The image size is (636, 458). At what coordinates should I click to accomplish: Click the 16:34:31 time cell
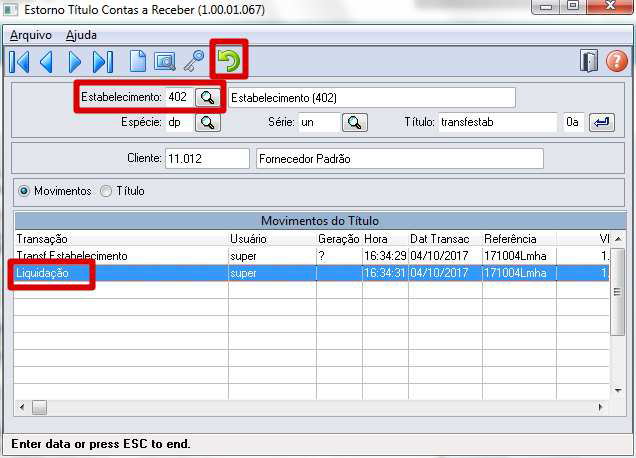[385, 273]
